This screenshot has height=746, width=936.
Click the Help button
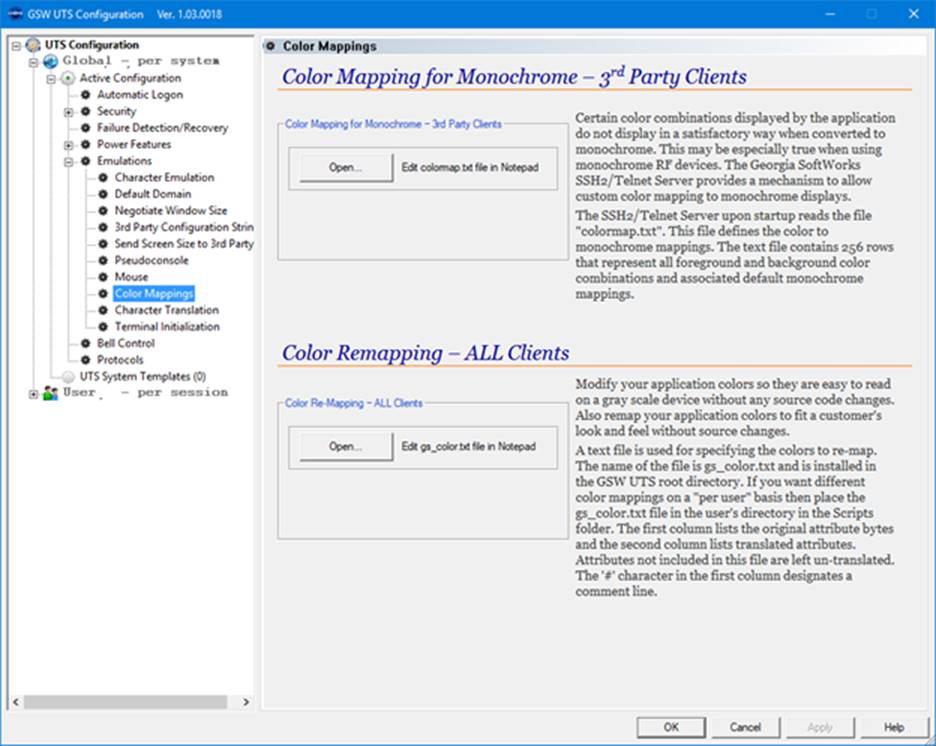click(894, 727)
